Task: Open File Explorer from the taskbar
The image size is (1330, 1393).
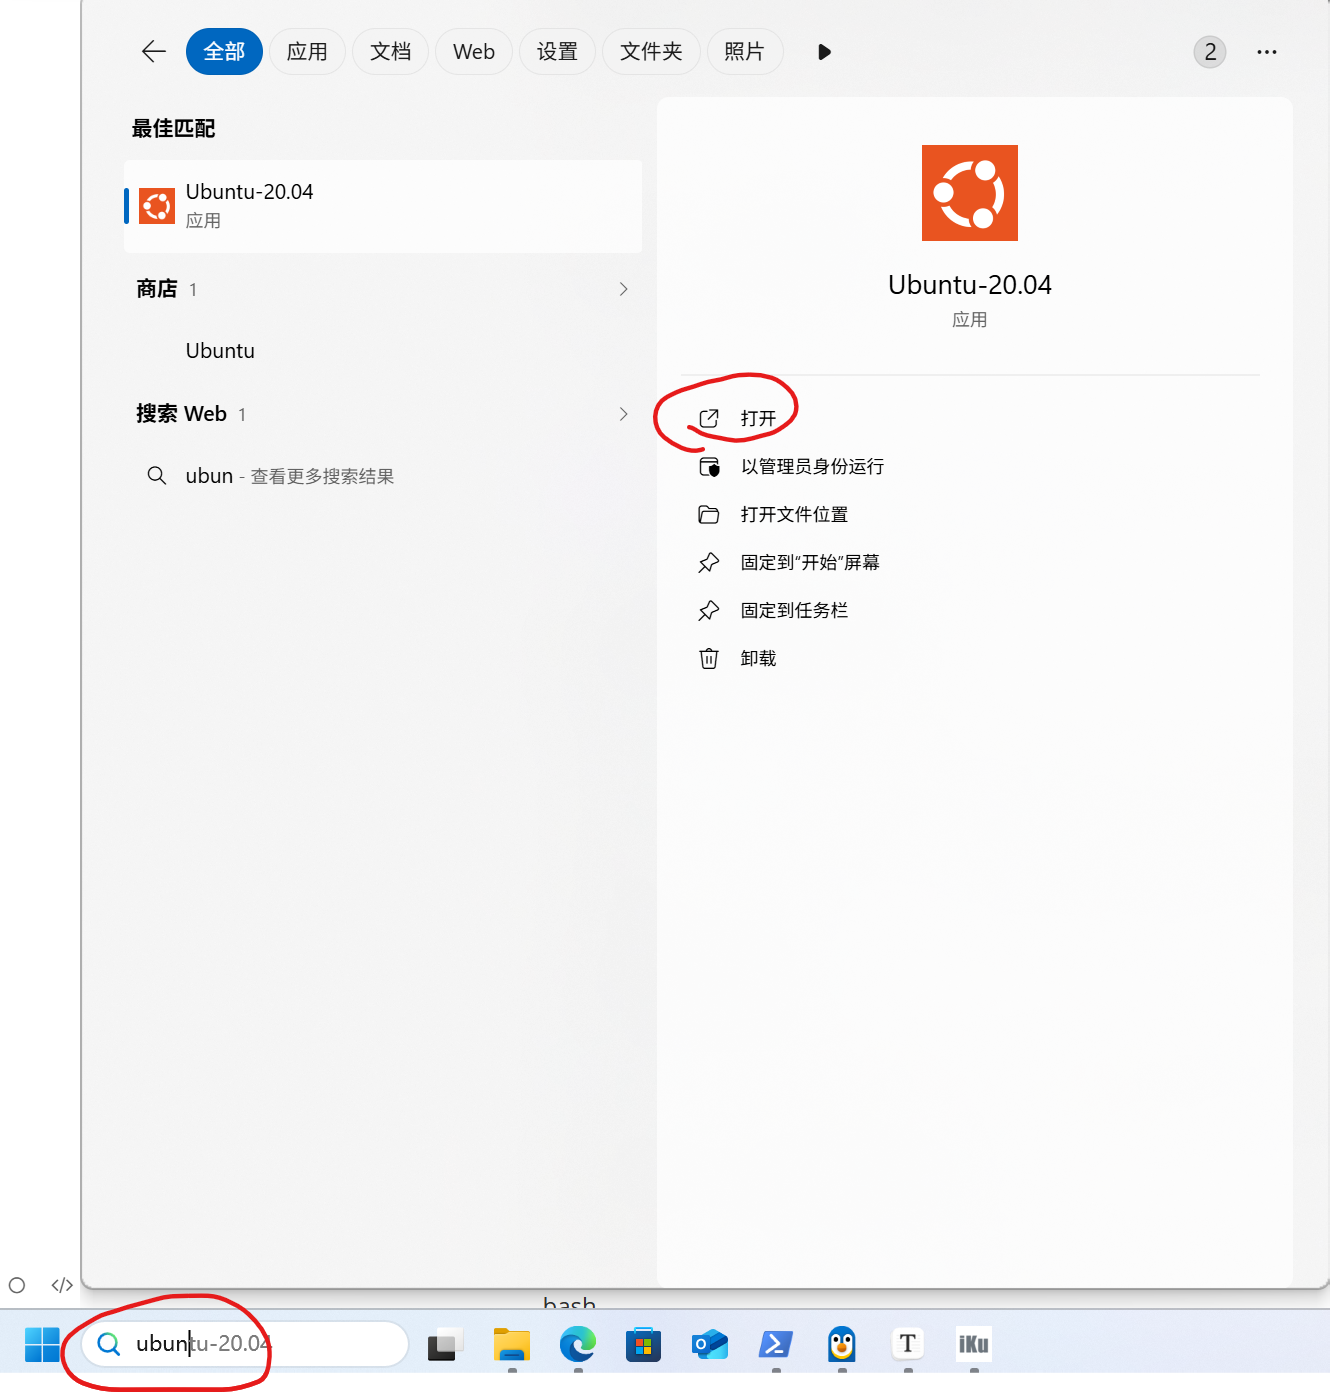Action: point(512,1344)
